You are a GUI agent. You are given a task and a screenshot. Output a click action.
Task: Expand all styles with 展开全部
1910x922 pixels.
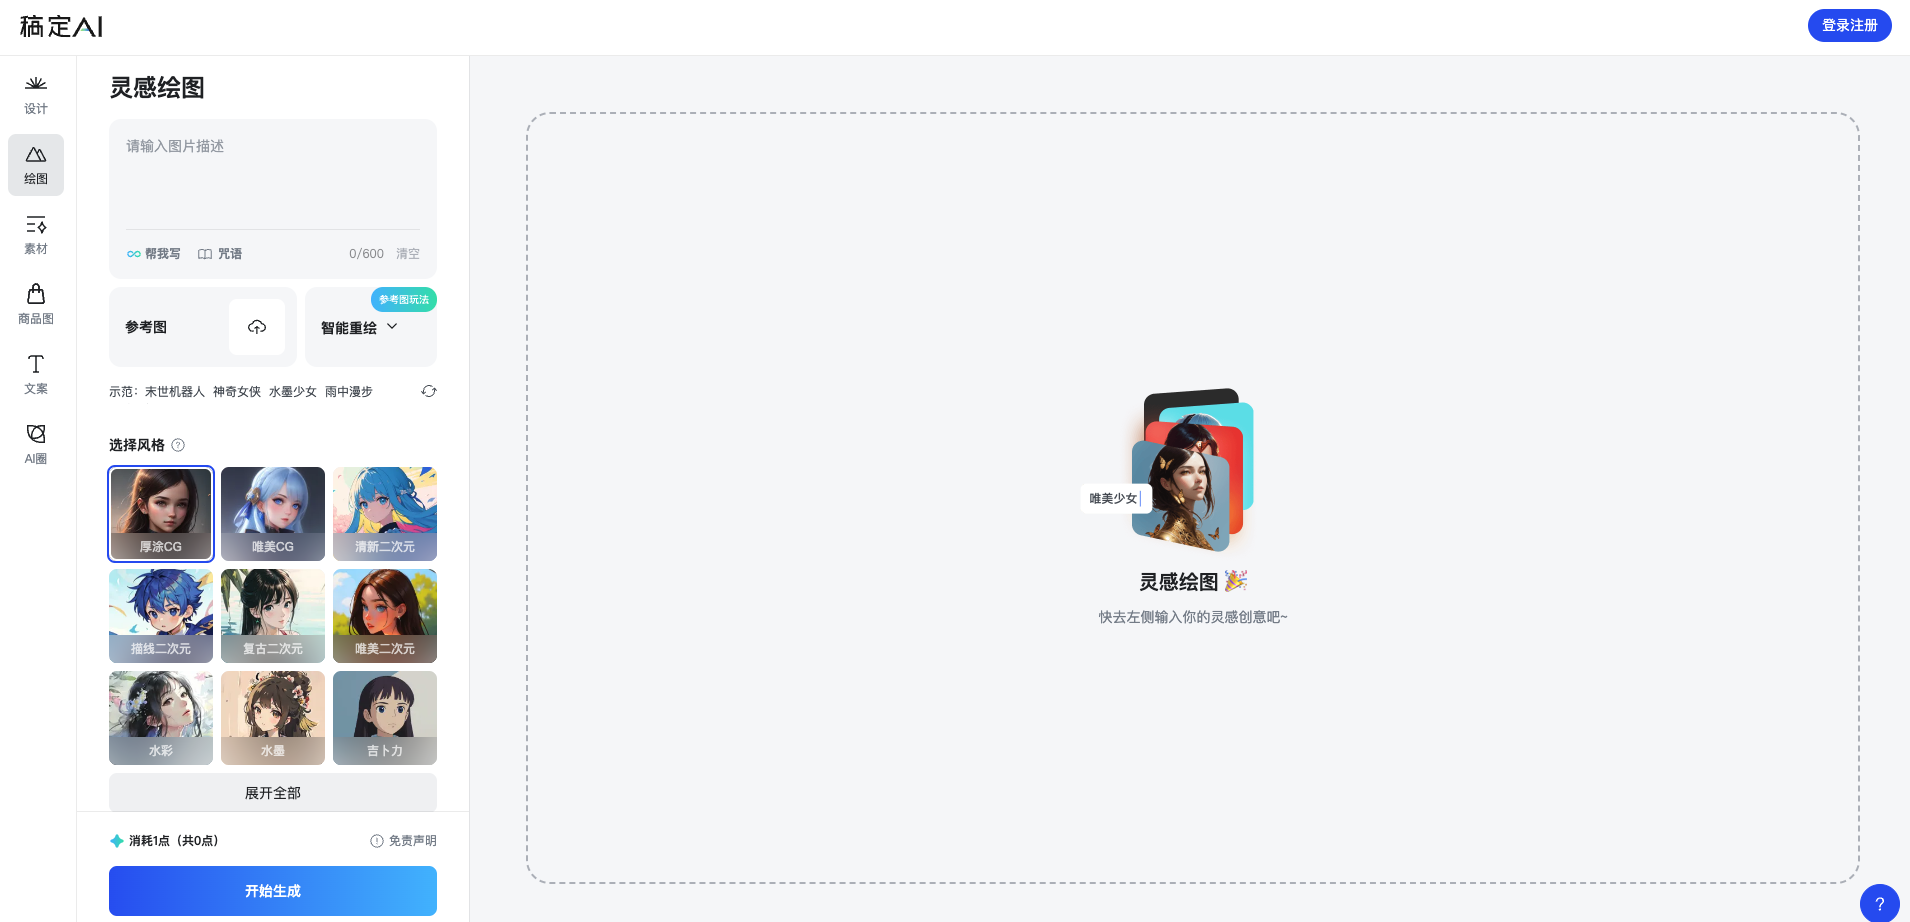(x=273, y=793)
